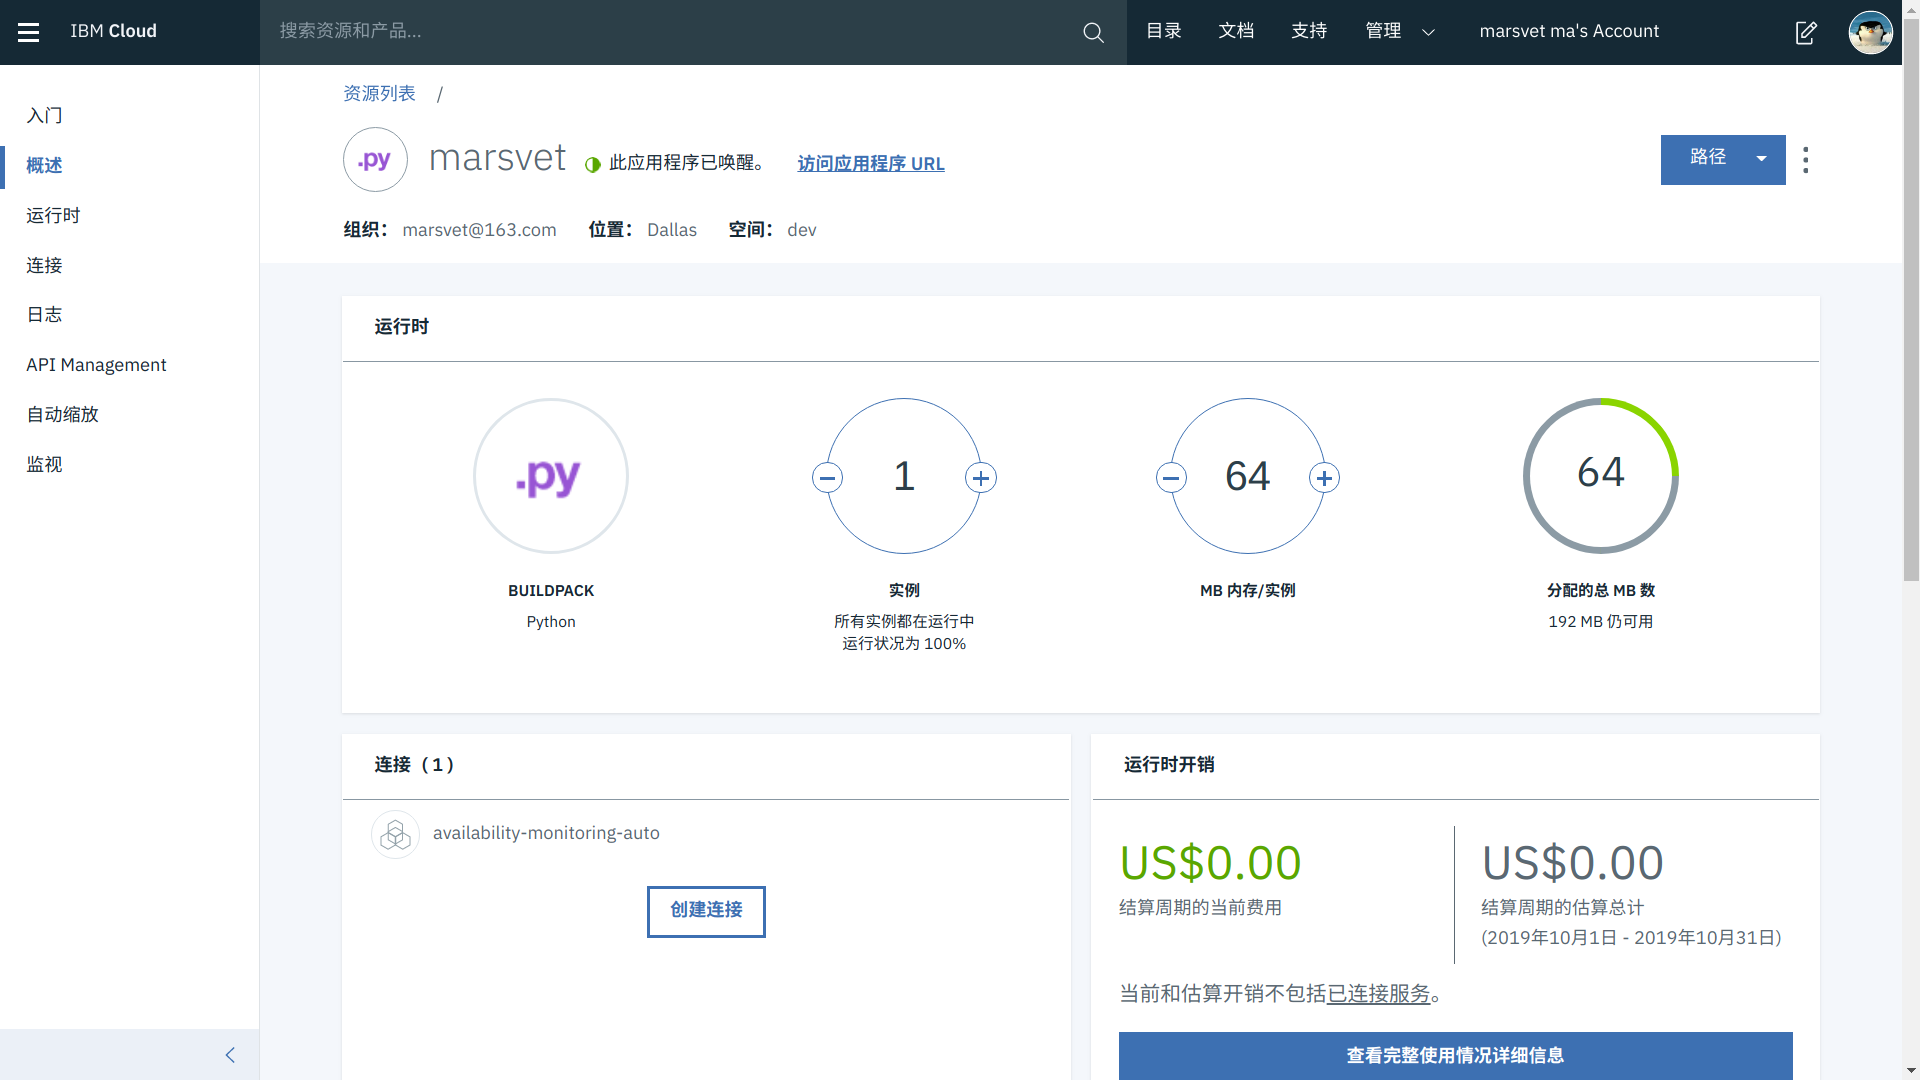Increase MB memory per instance
The image size is (1920, 1080).
[1325, 478]
